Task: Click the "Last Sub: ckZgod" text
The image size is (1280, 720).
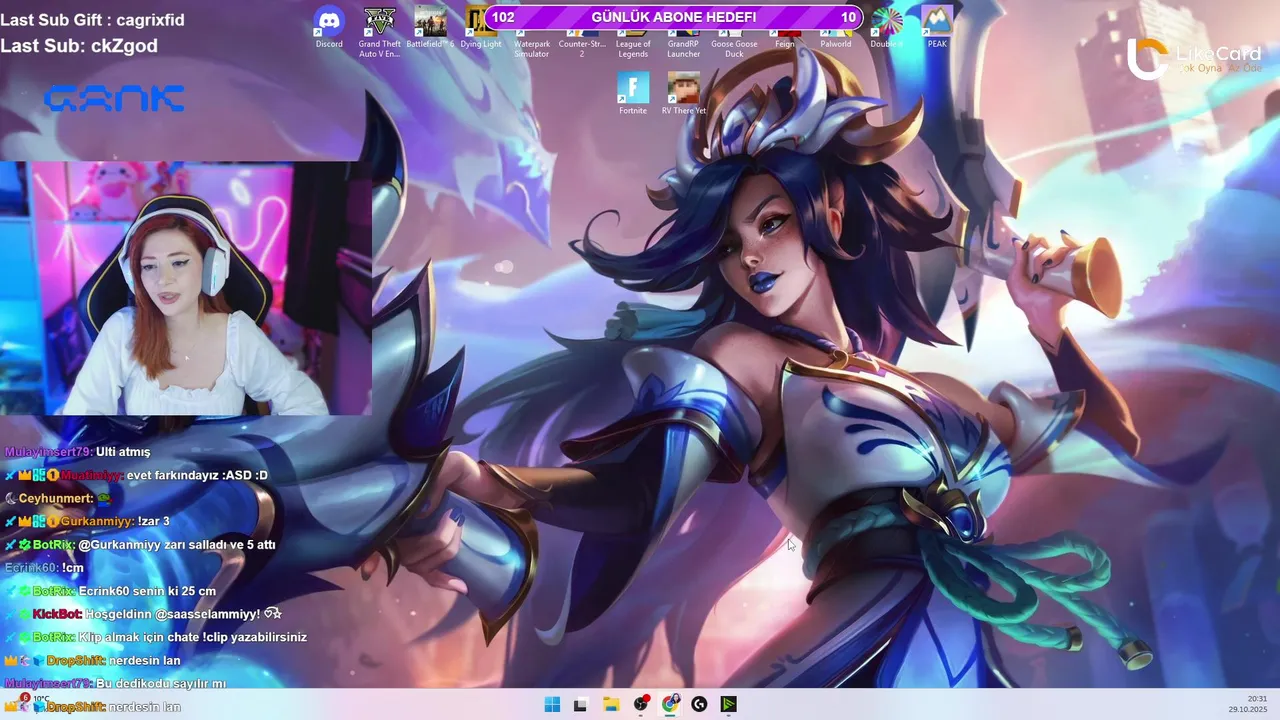Action: (79, 46)
